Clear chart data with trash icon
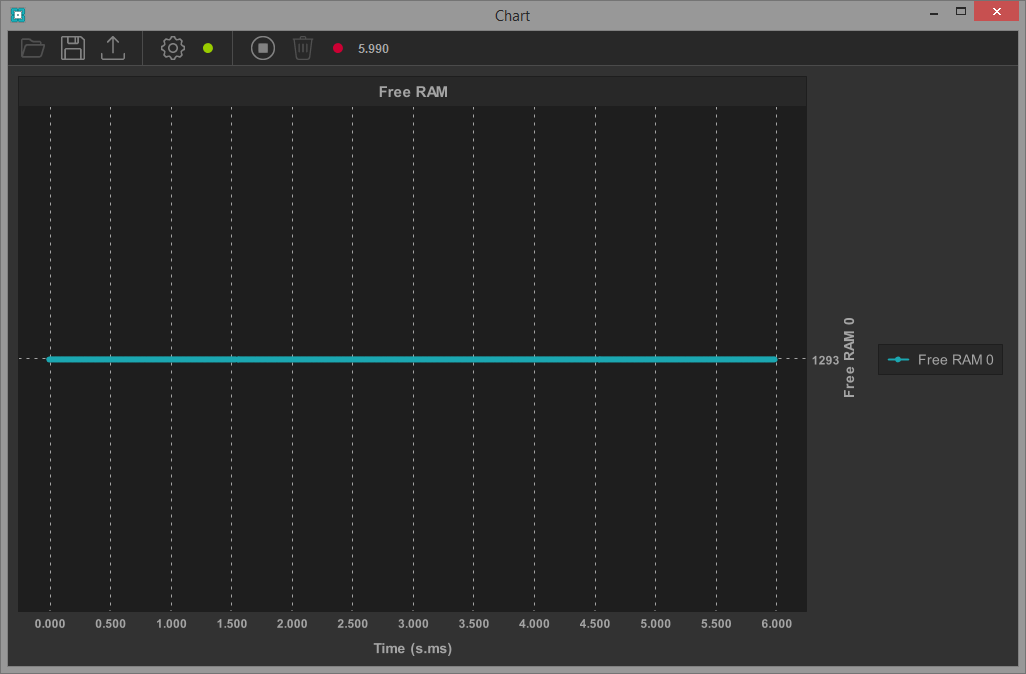1026x674 pixels. [303, 48]
